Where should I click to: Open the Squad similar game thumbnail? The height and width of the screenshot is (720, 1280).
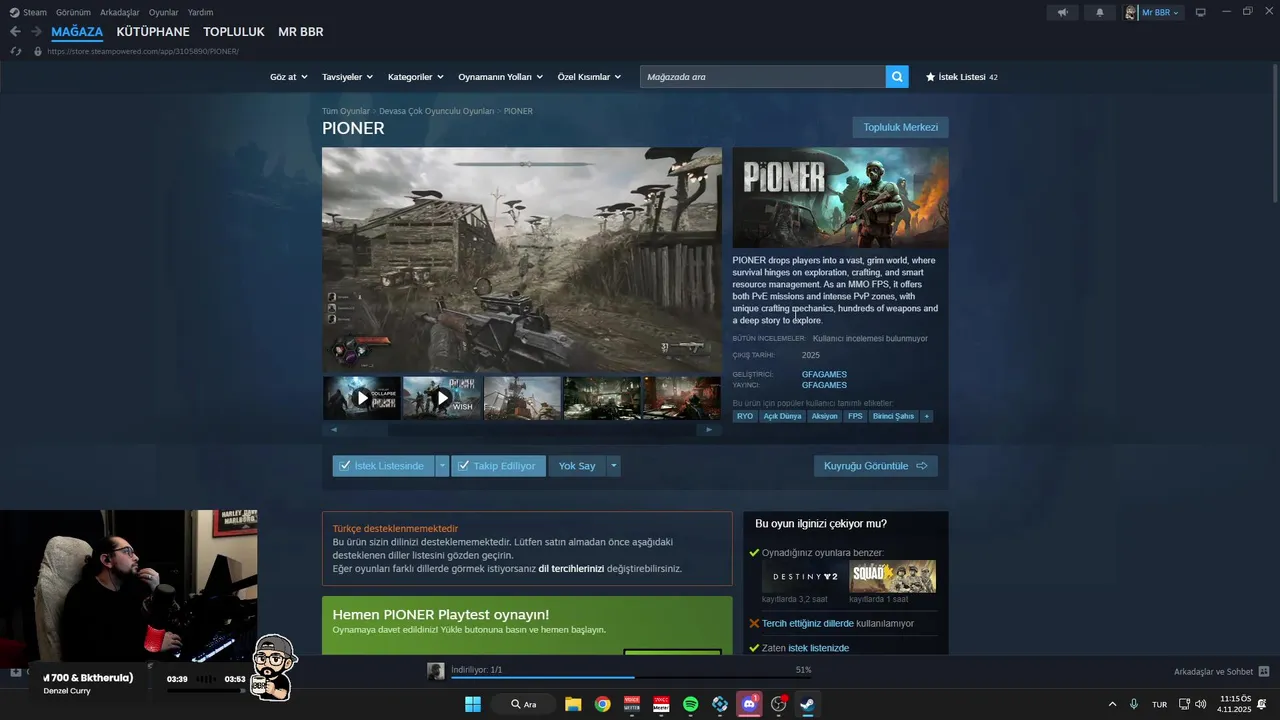(x=893, y=577)
